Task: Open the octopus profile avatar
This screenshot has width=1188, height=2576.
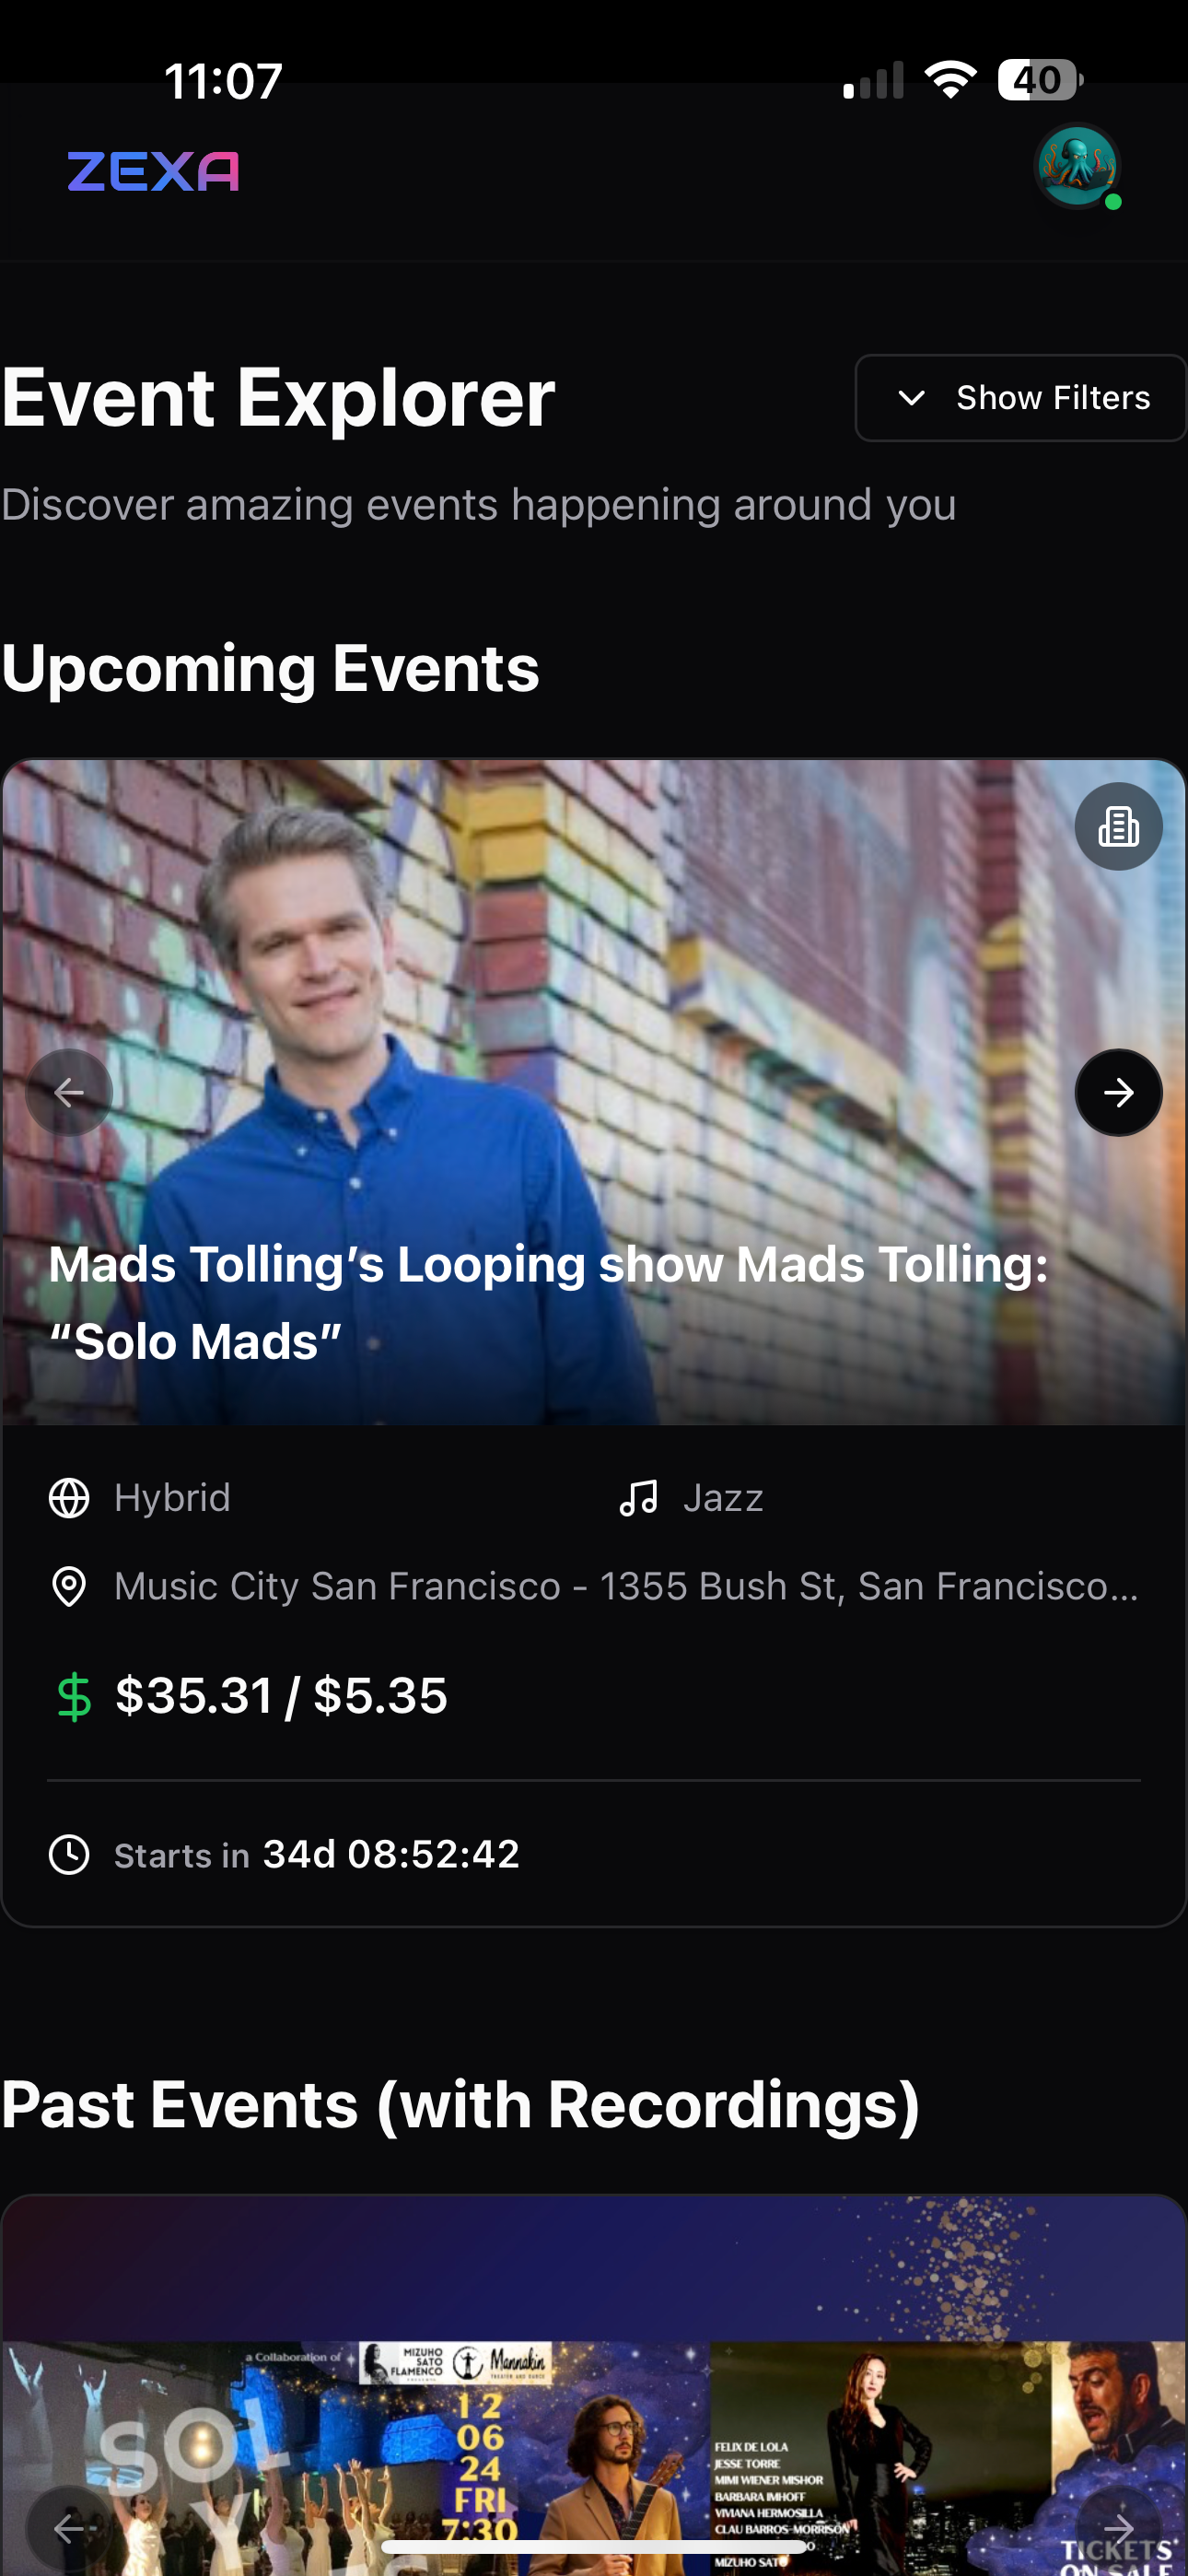Action: point(1077,166)
